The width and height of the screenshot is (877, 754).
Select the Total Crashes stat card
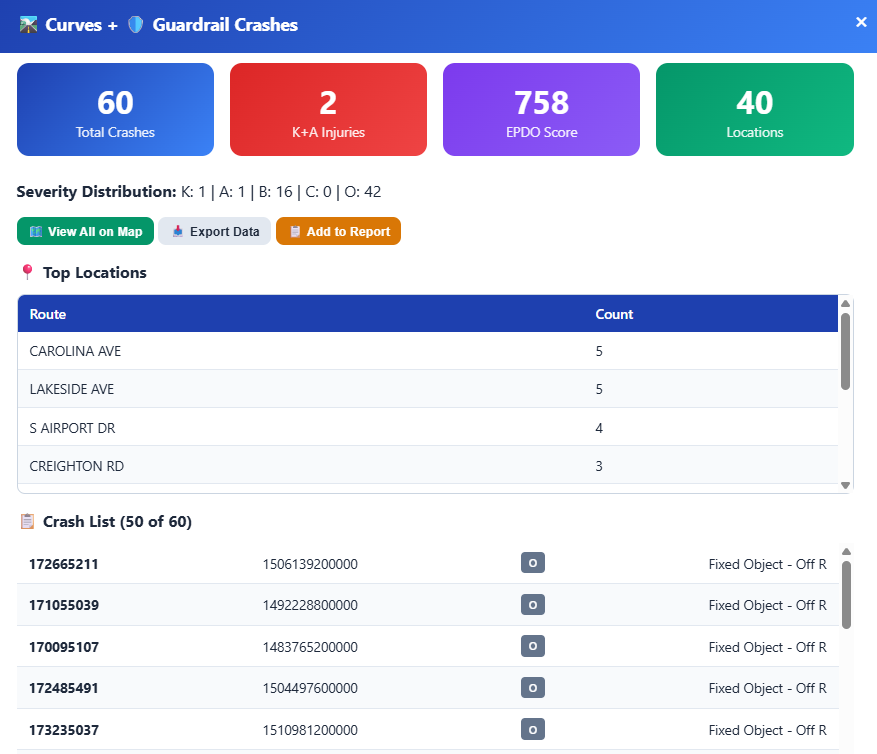(115, 110)
